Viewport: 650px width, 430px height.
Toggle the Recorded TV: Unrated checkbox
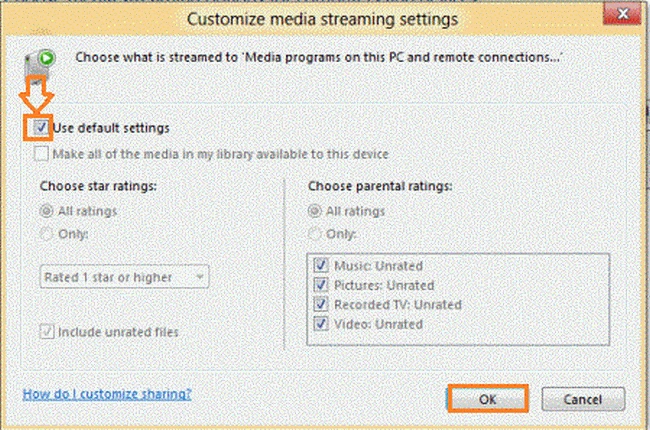tap(320, 304)
